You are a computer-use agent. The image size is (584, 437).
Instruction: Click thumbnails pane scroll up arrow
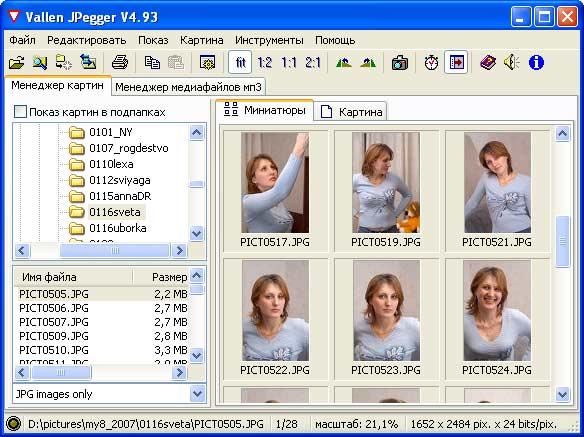point(562,133)
